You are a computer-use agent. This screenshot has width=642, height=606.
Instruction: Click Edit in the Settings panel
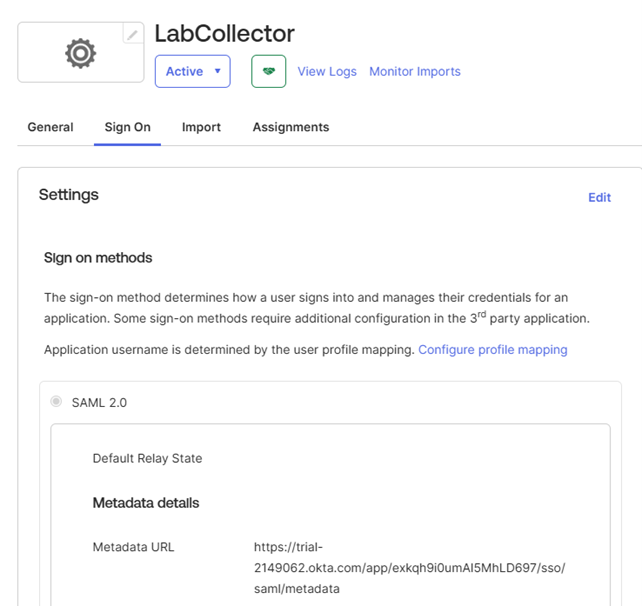[599, 197]
